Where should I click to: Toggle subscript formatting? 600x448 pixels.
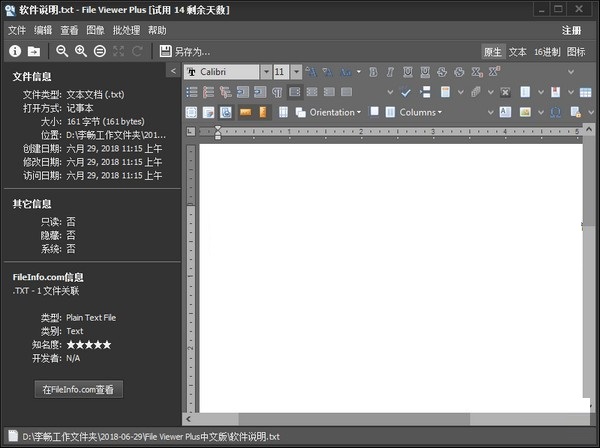[477, 72]
